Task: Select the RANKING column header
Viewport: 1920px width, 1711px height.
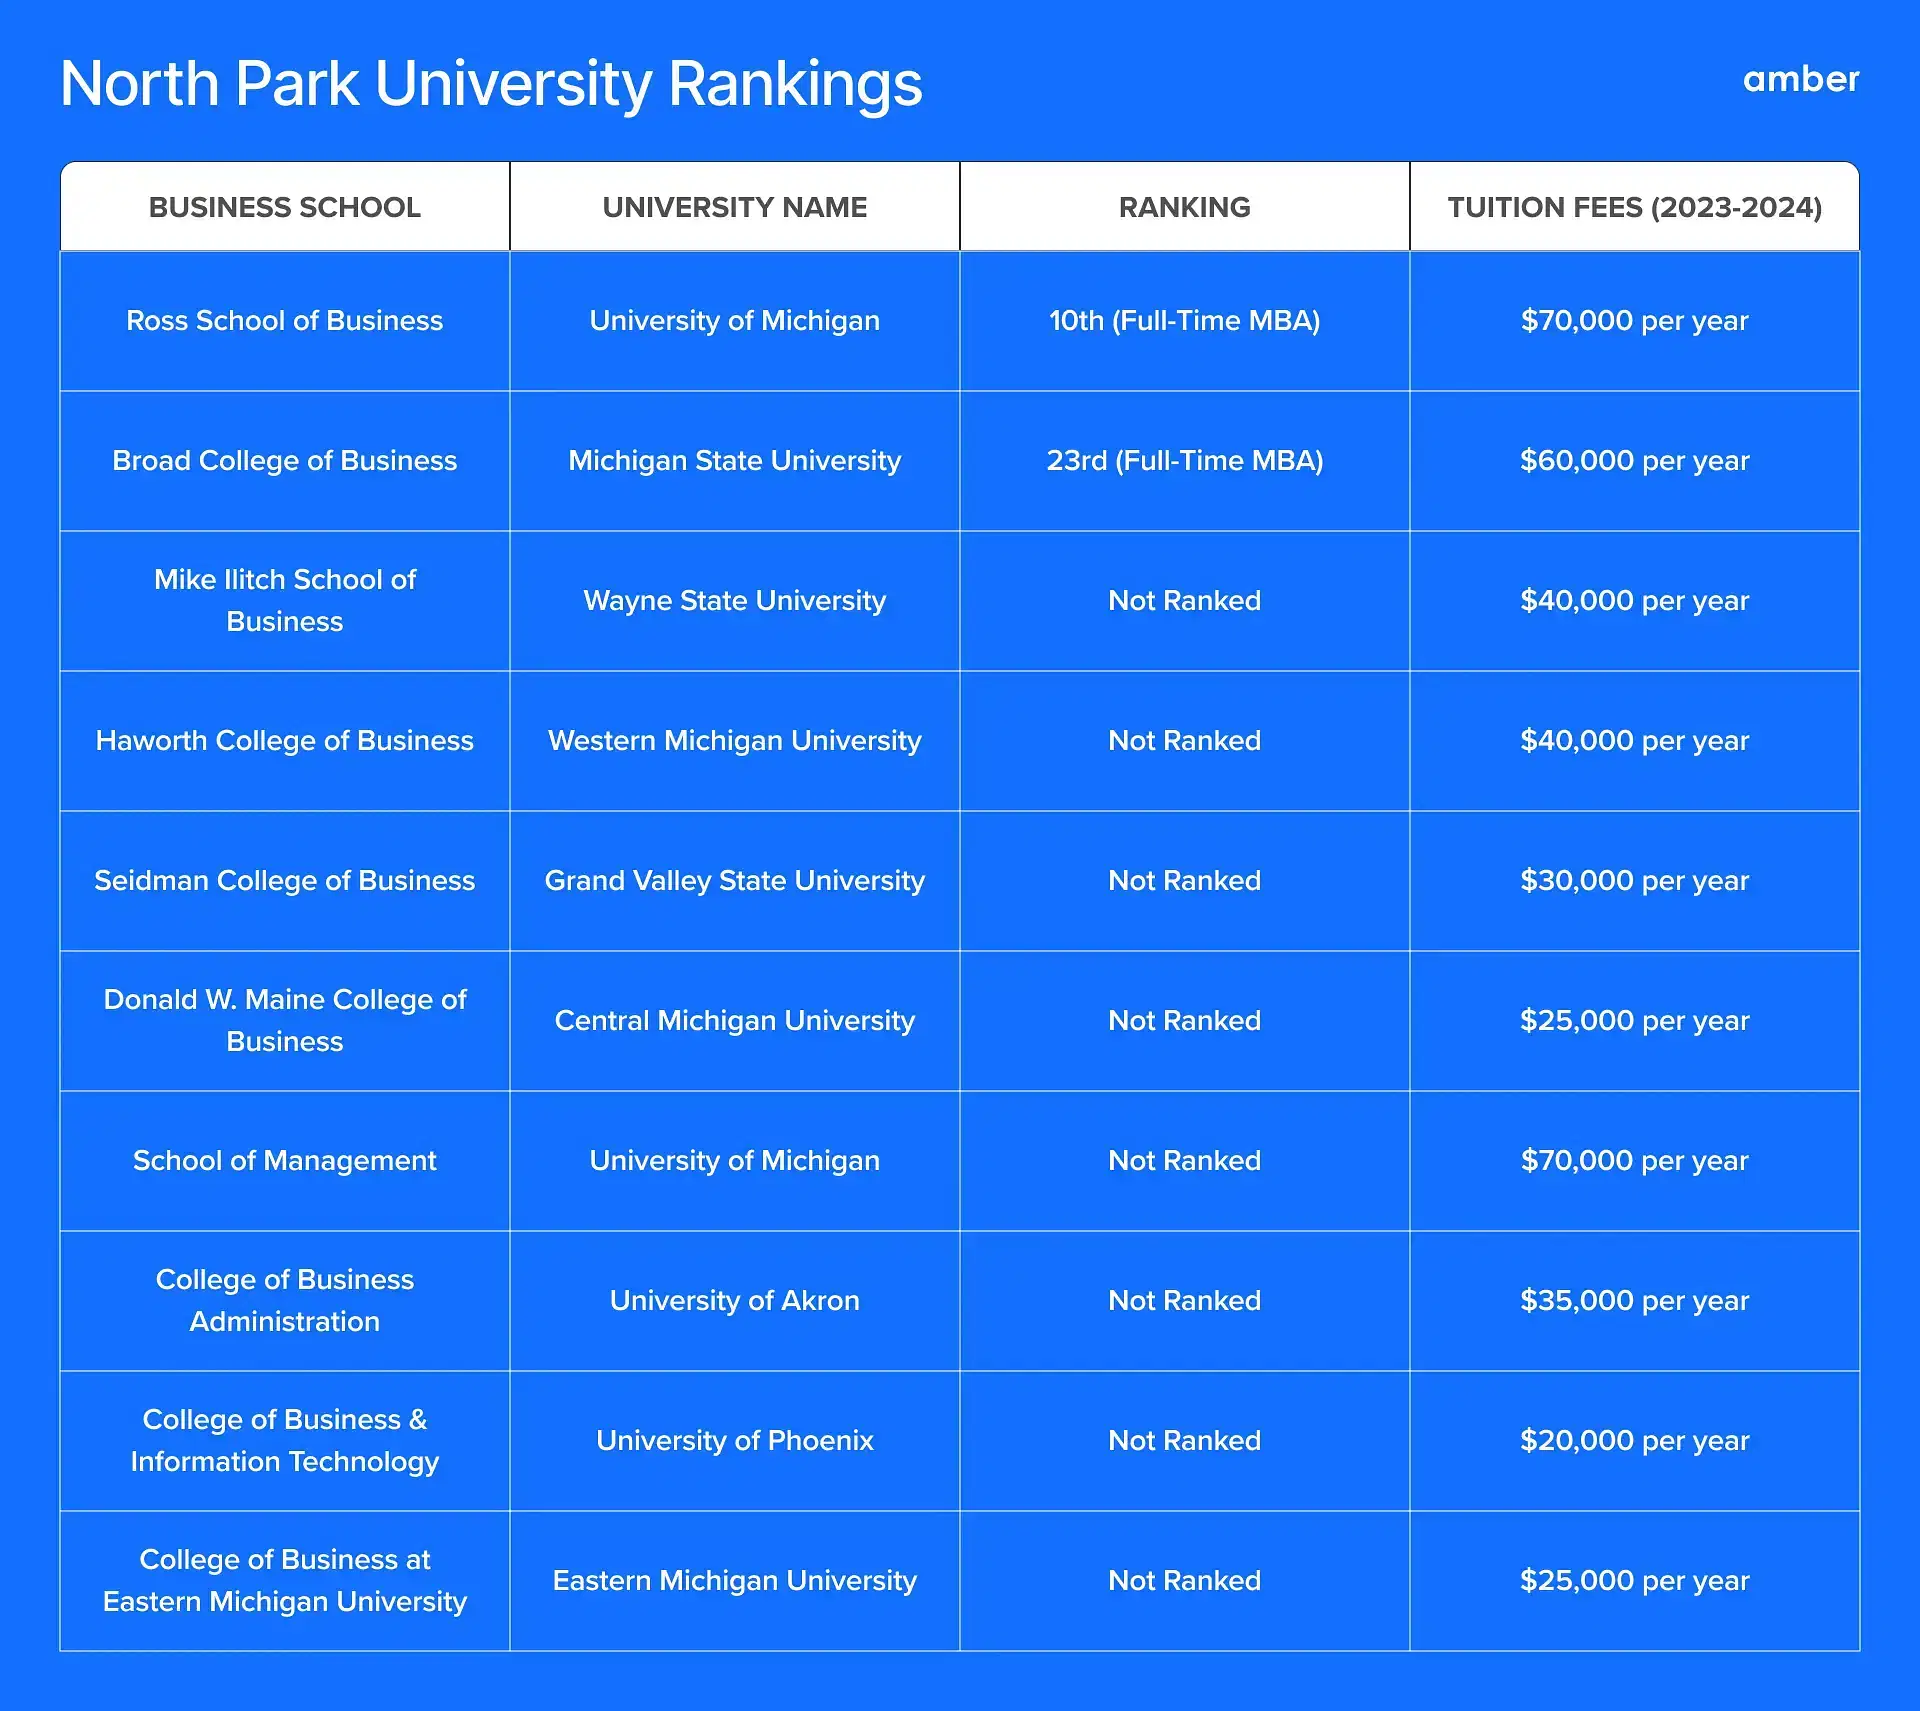Action: click(1185, 207)
